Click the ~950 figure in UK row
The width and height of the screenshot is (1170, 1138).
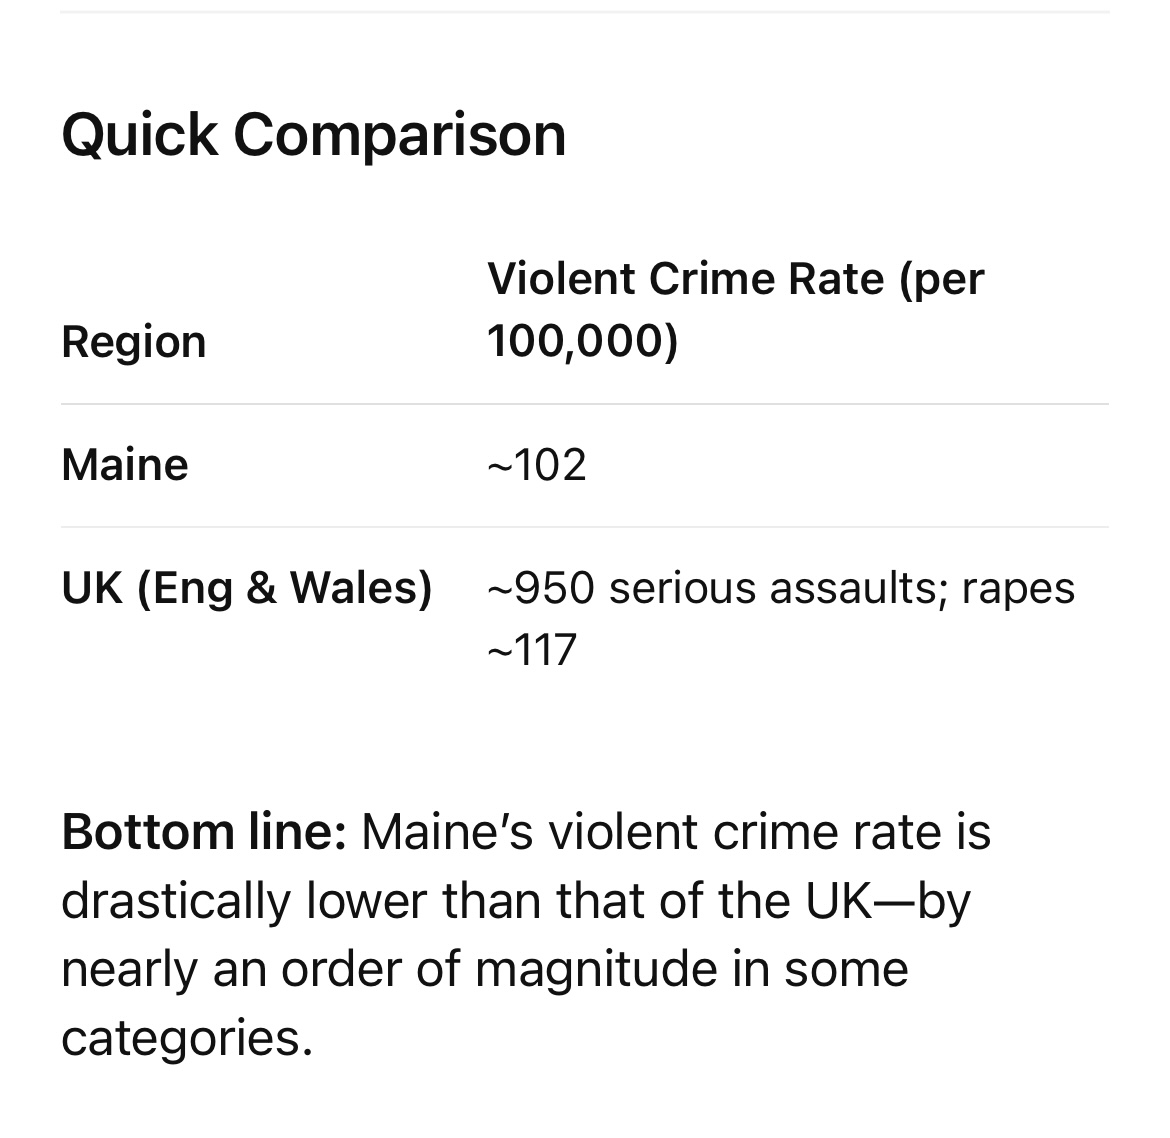541,587
